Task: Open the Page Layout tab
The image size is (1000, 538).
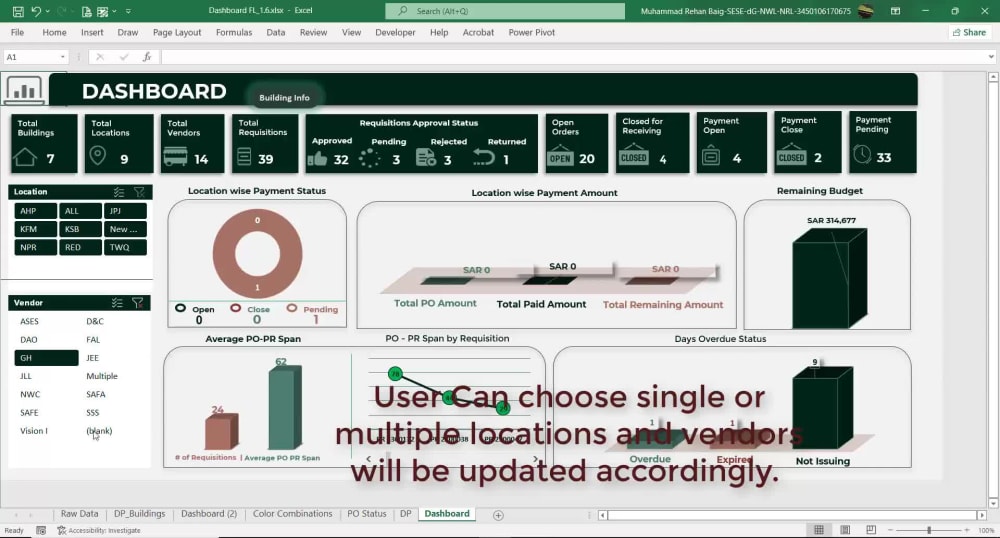Action: coord(177,32)
